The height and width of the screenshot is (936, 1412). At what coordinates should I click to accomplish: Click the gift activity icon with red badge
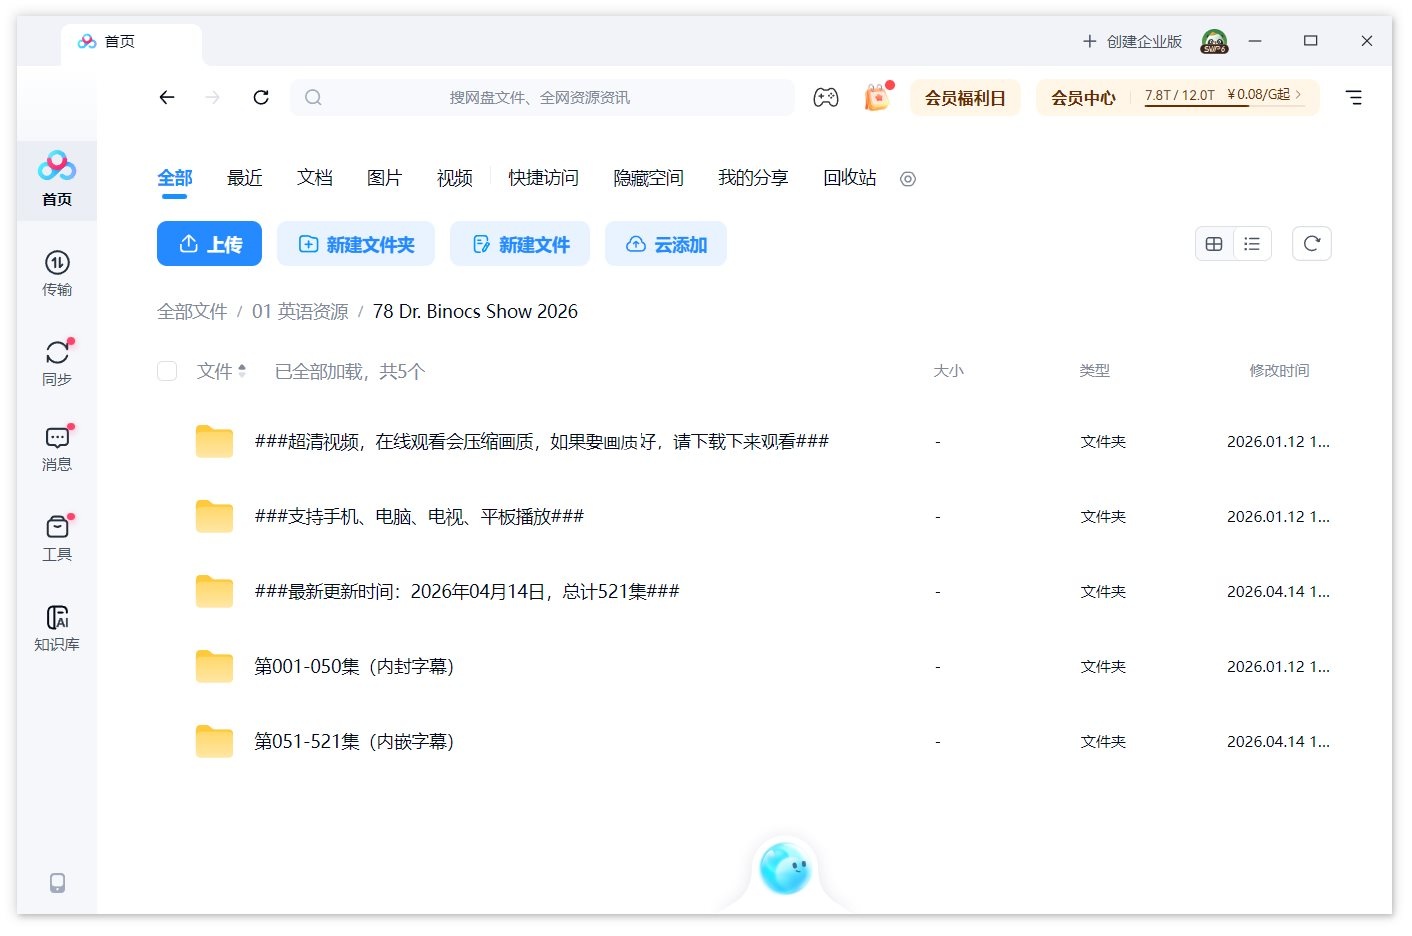click(875, 97)
